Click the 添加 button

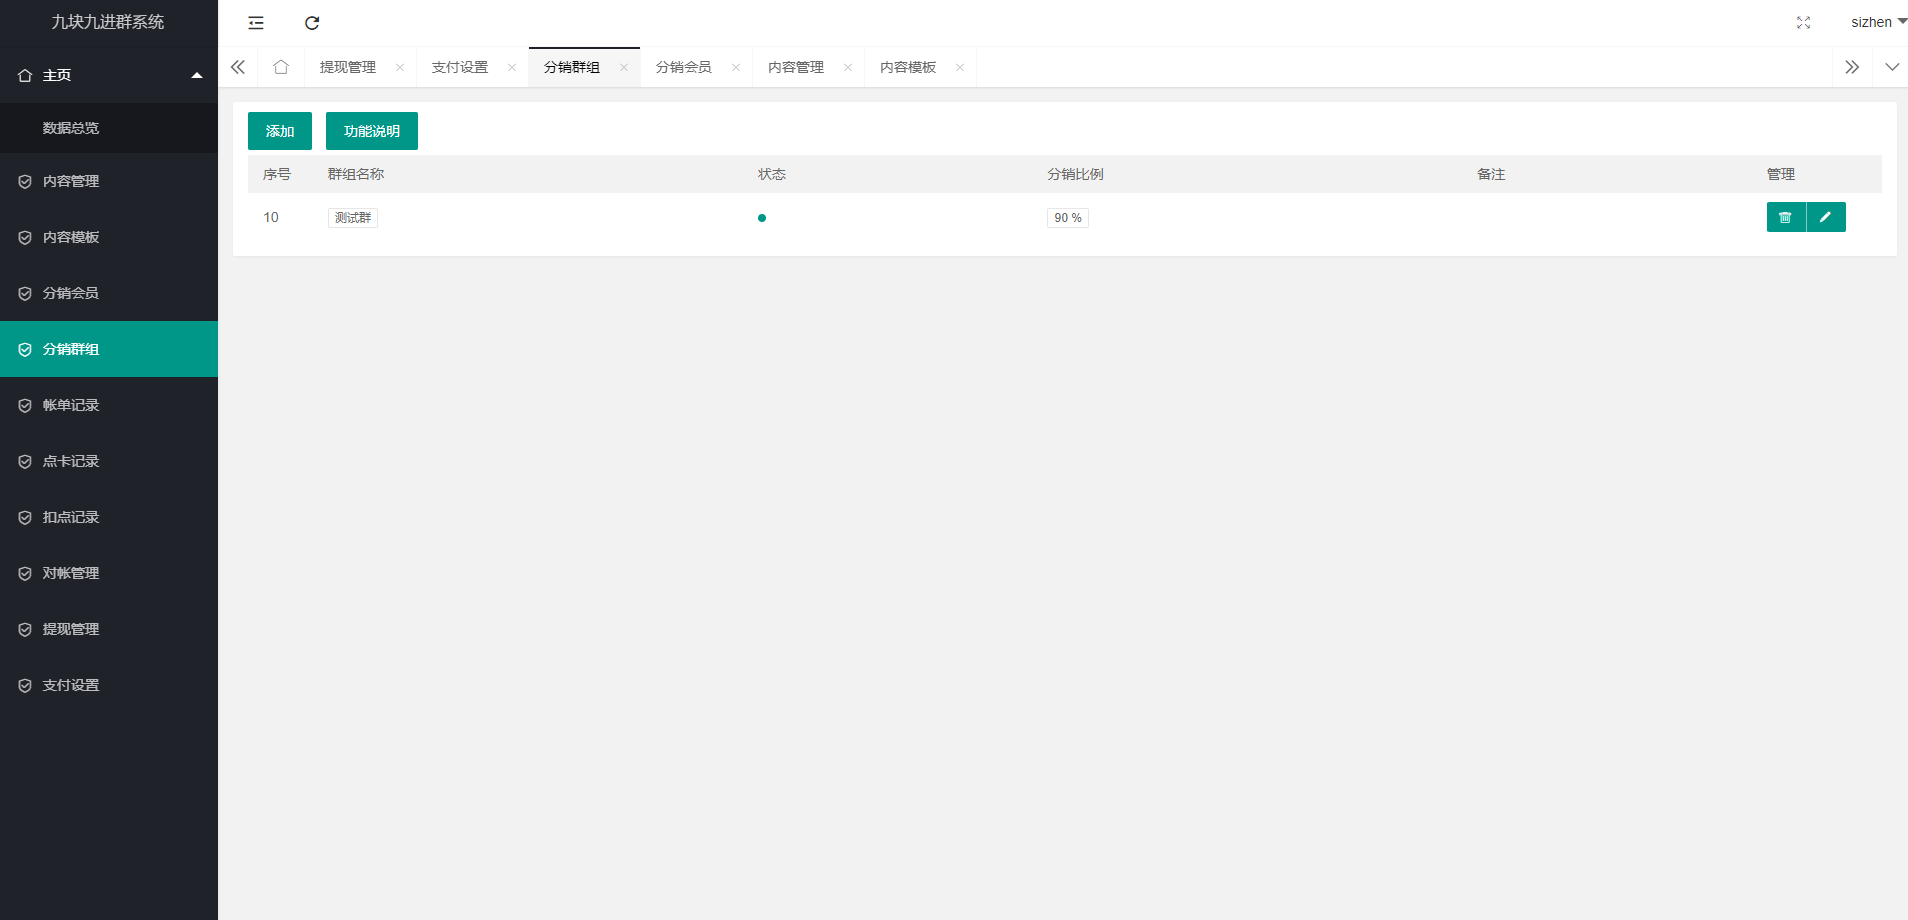280,131
